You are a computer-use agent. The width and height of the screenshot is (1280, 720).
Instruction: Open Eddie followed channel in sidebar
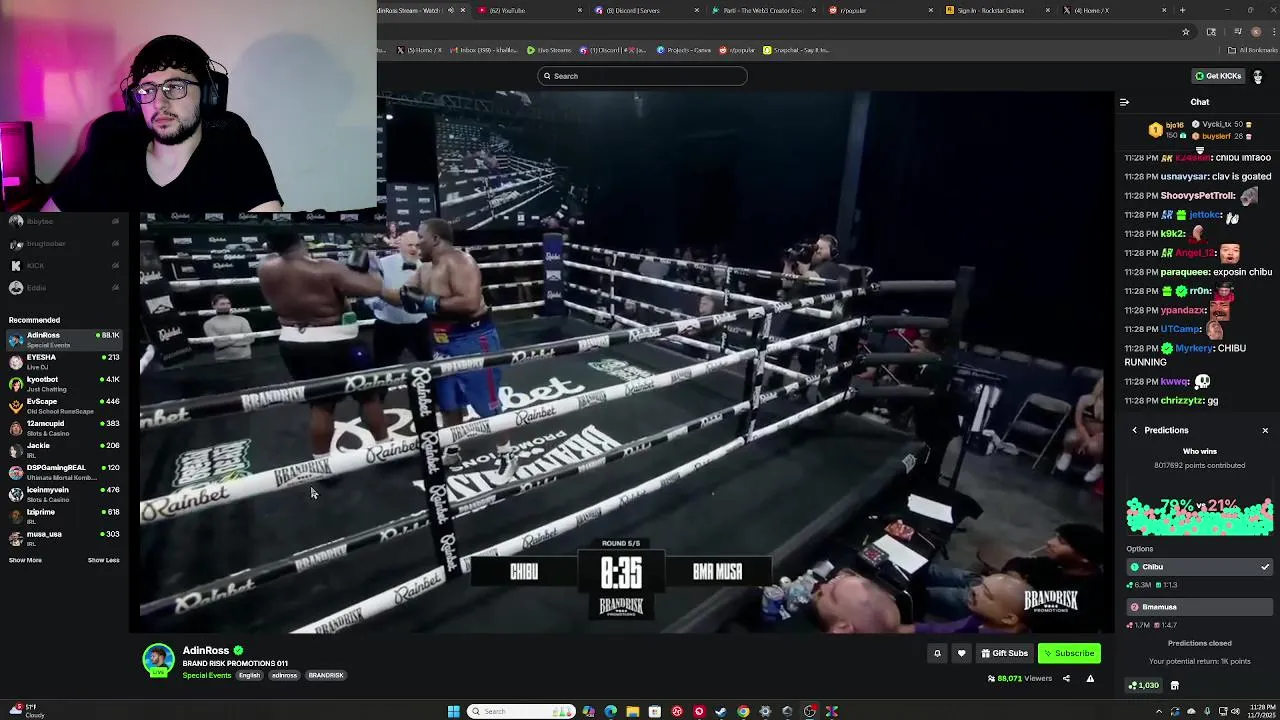coord(64,288)
